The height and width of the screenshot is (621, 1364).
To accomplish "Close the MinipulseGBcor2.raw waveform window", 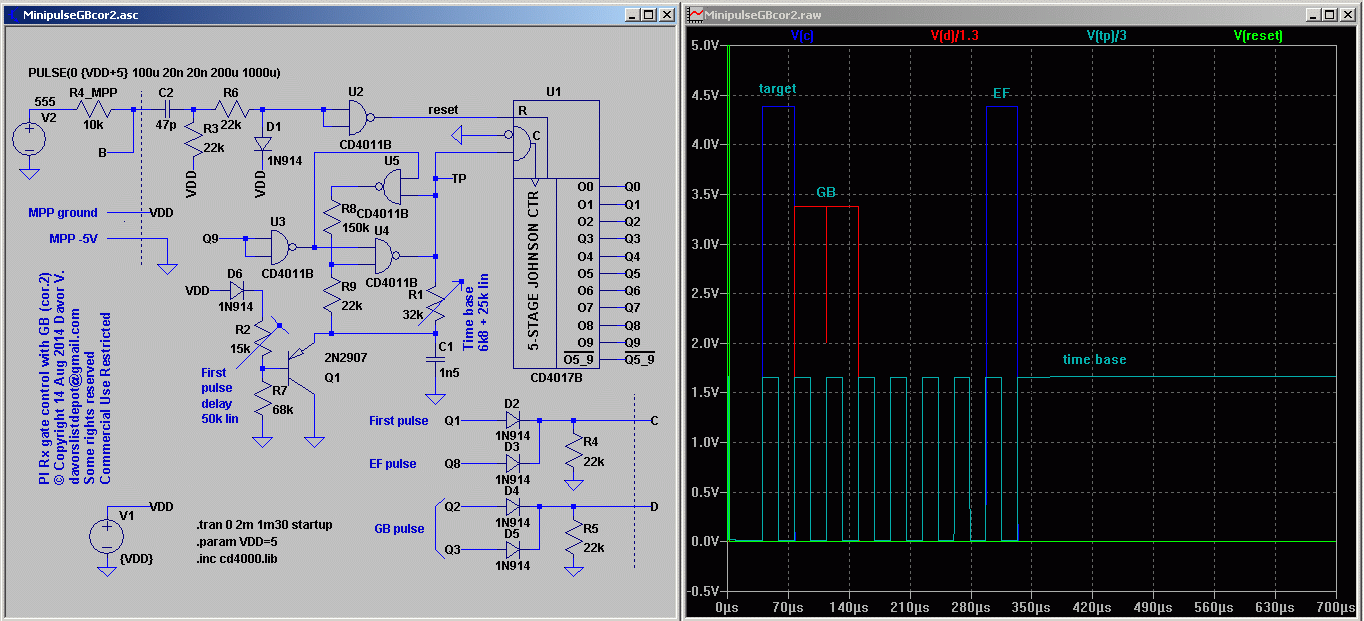I will pos(1347,14).
